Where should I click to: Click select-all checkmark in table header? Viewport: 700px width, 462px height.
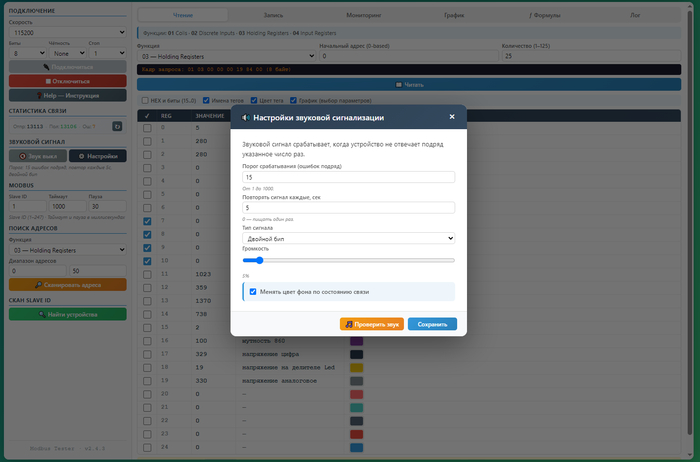point(147,116)
